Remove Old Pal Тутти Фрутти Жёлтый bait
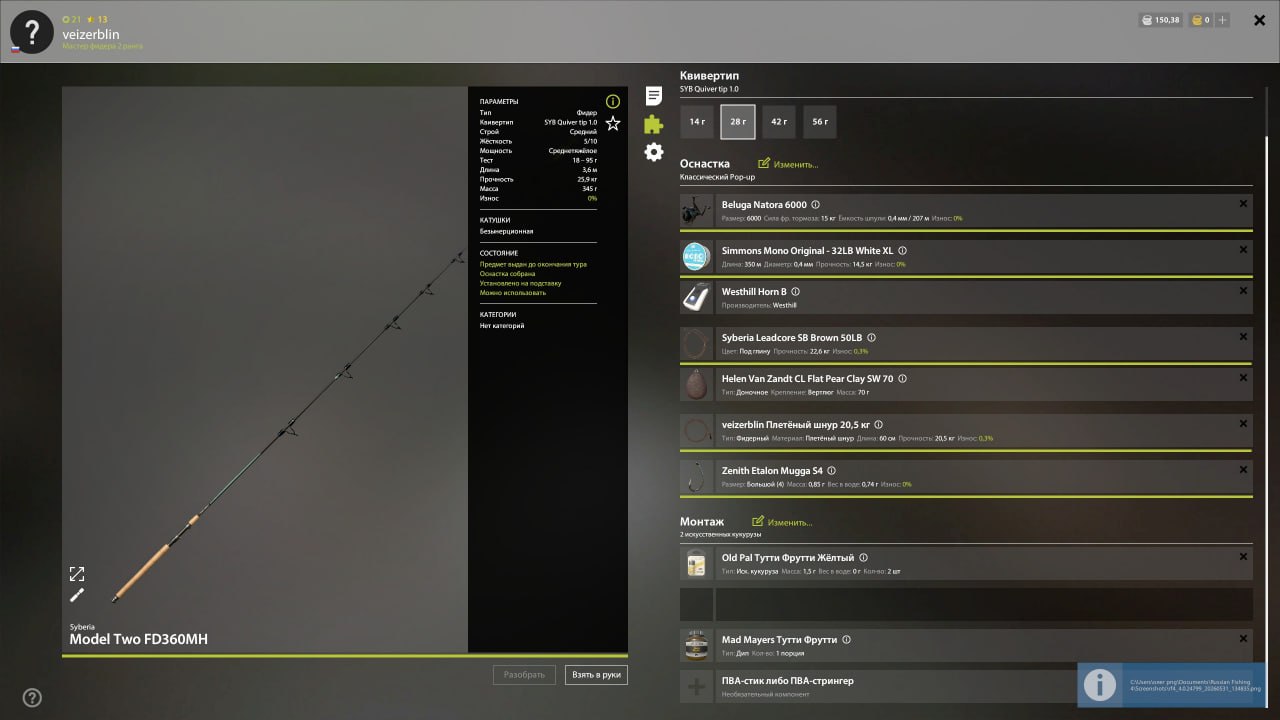The height and width of the screenshot is (720, 1280). pos(1243,557)
